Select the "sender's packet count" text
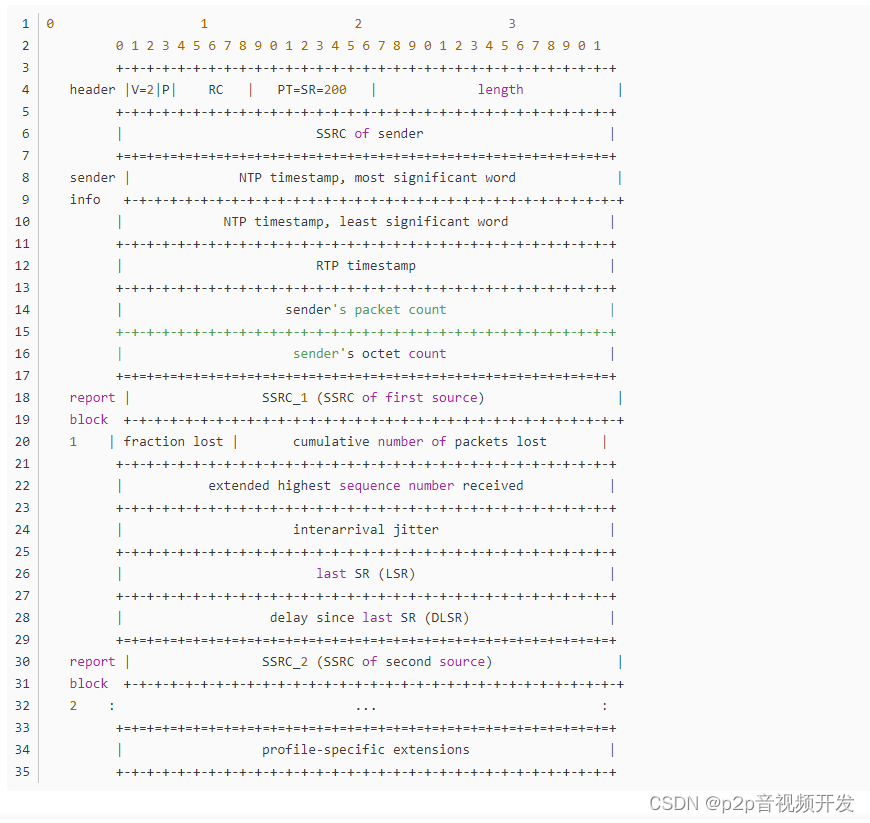Image resolution: width=870 pixels, height=823 pixels. pyautogui.click(x=368, y=309)
